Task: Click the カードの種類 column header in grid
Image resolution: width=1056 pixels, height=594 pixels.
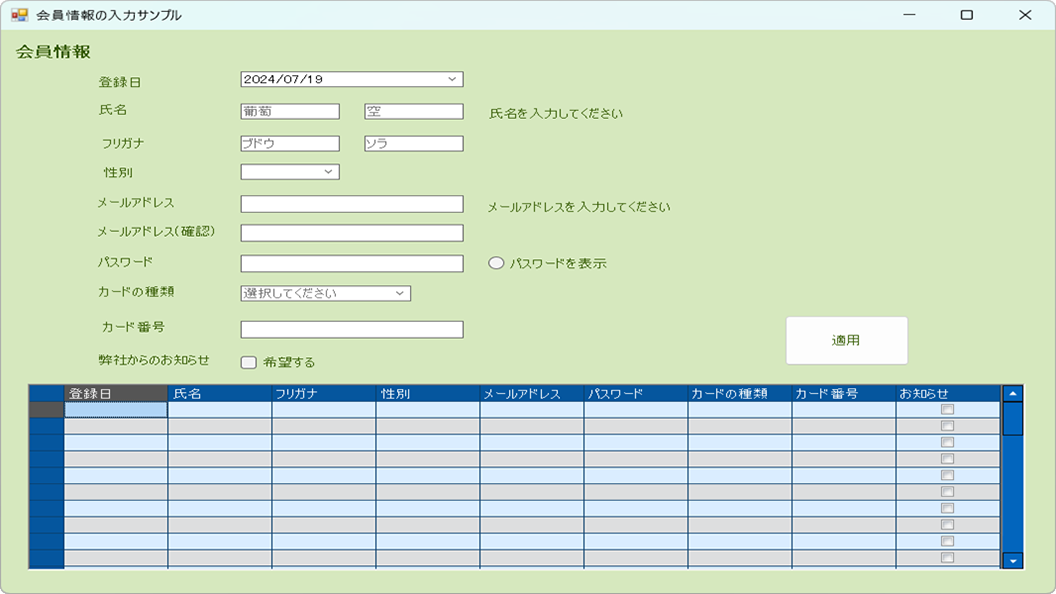Action: [739, 393]
